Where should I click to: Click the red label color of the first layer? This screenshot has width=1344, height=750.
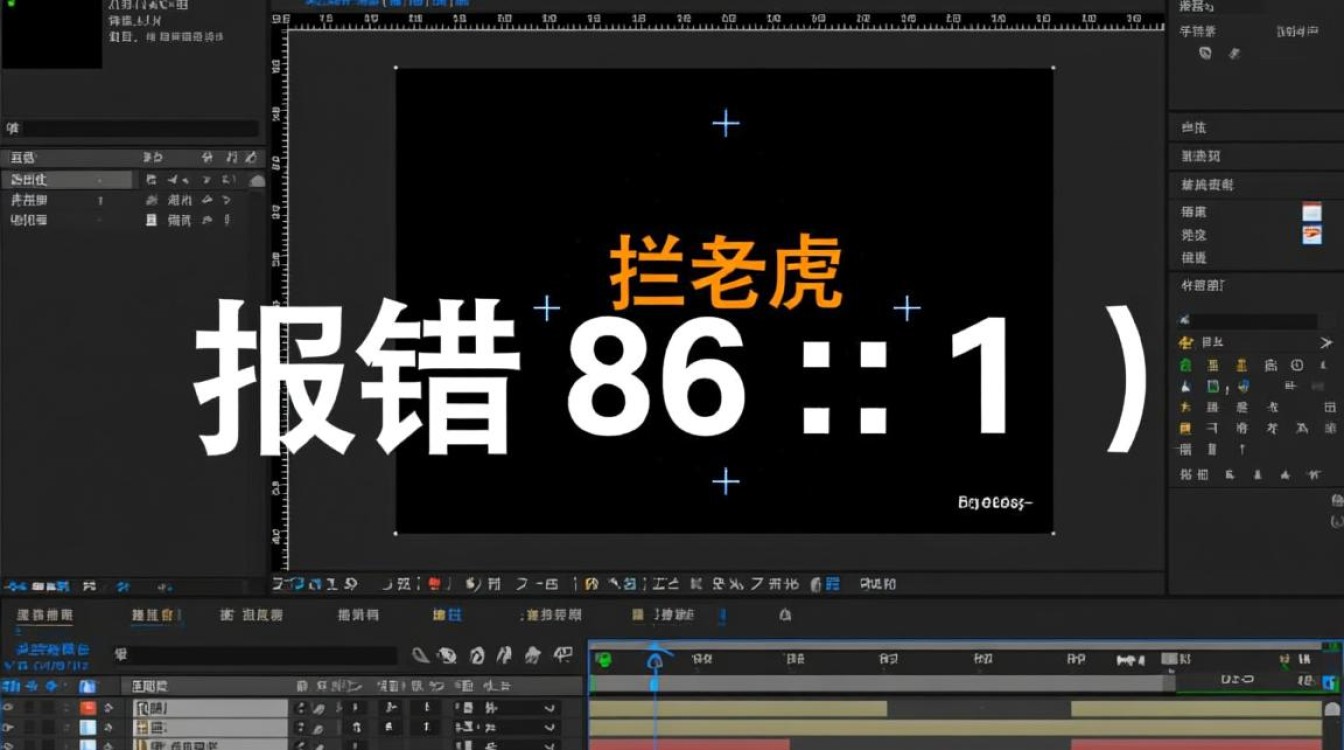87,708
